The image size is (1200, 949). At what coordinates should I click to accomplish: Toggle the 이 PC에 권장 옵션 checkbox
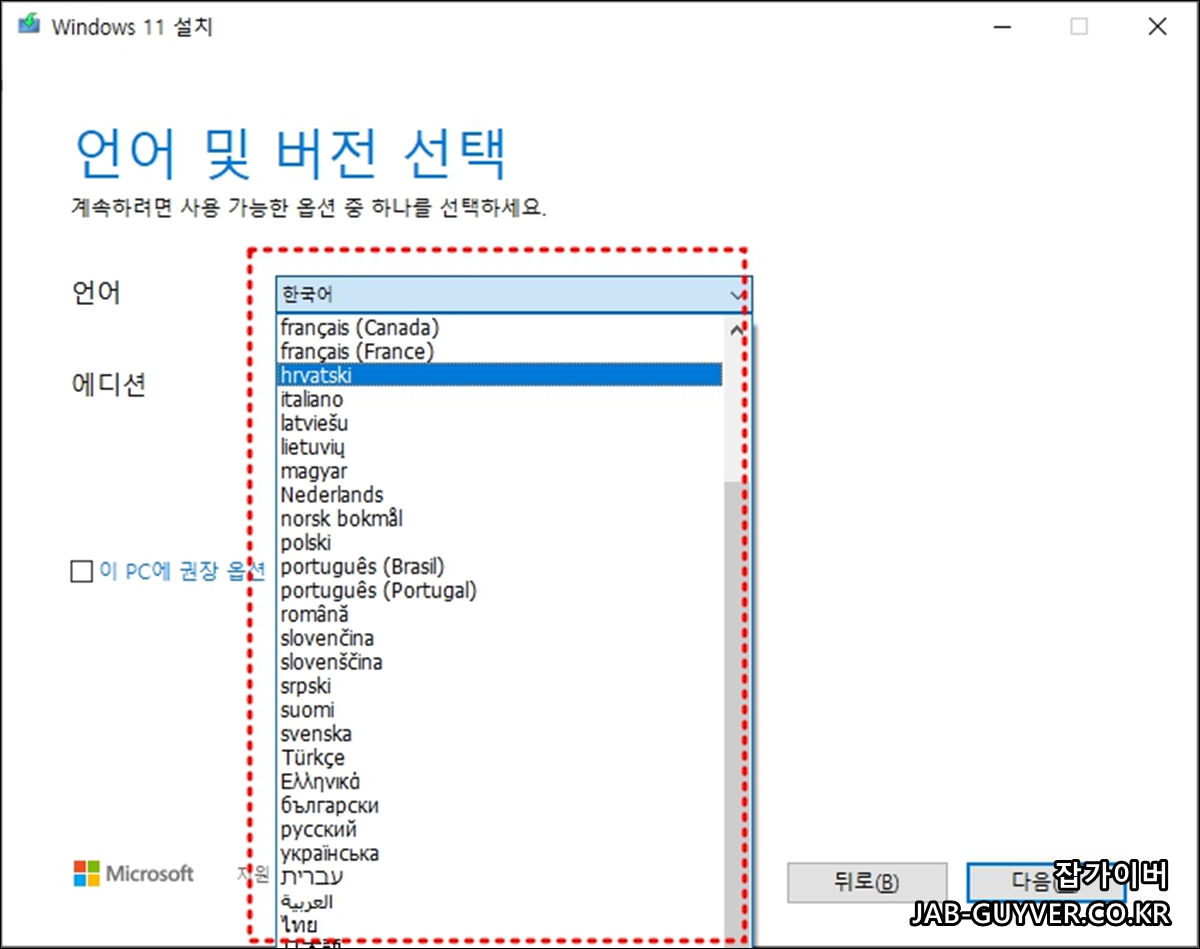(81, 572)
